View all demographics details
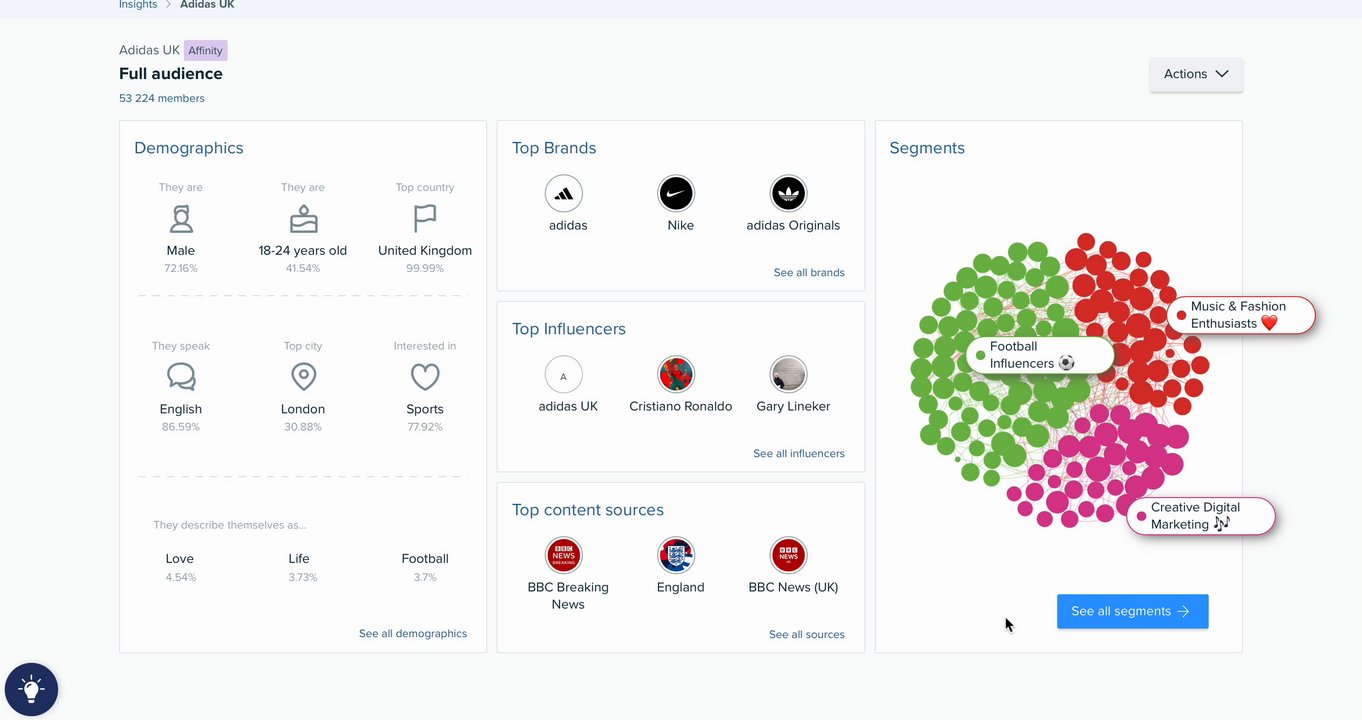1362x720 pixels. point(413,633)
